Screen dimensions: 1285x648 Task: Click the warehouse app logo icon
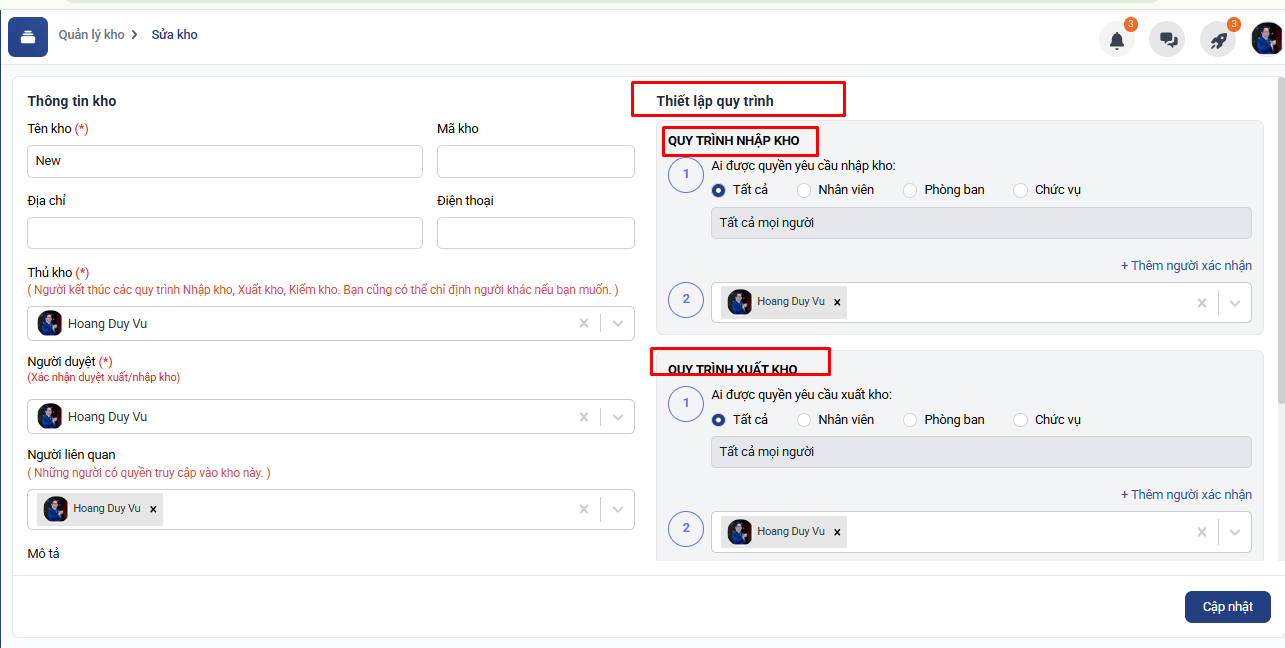[28, 38]
